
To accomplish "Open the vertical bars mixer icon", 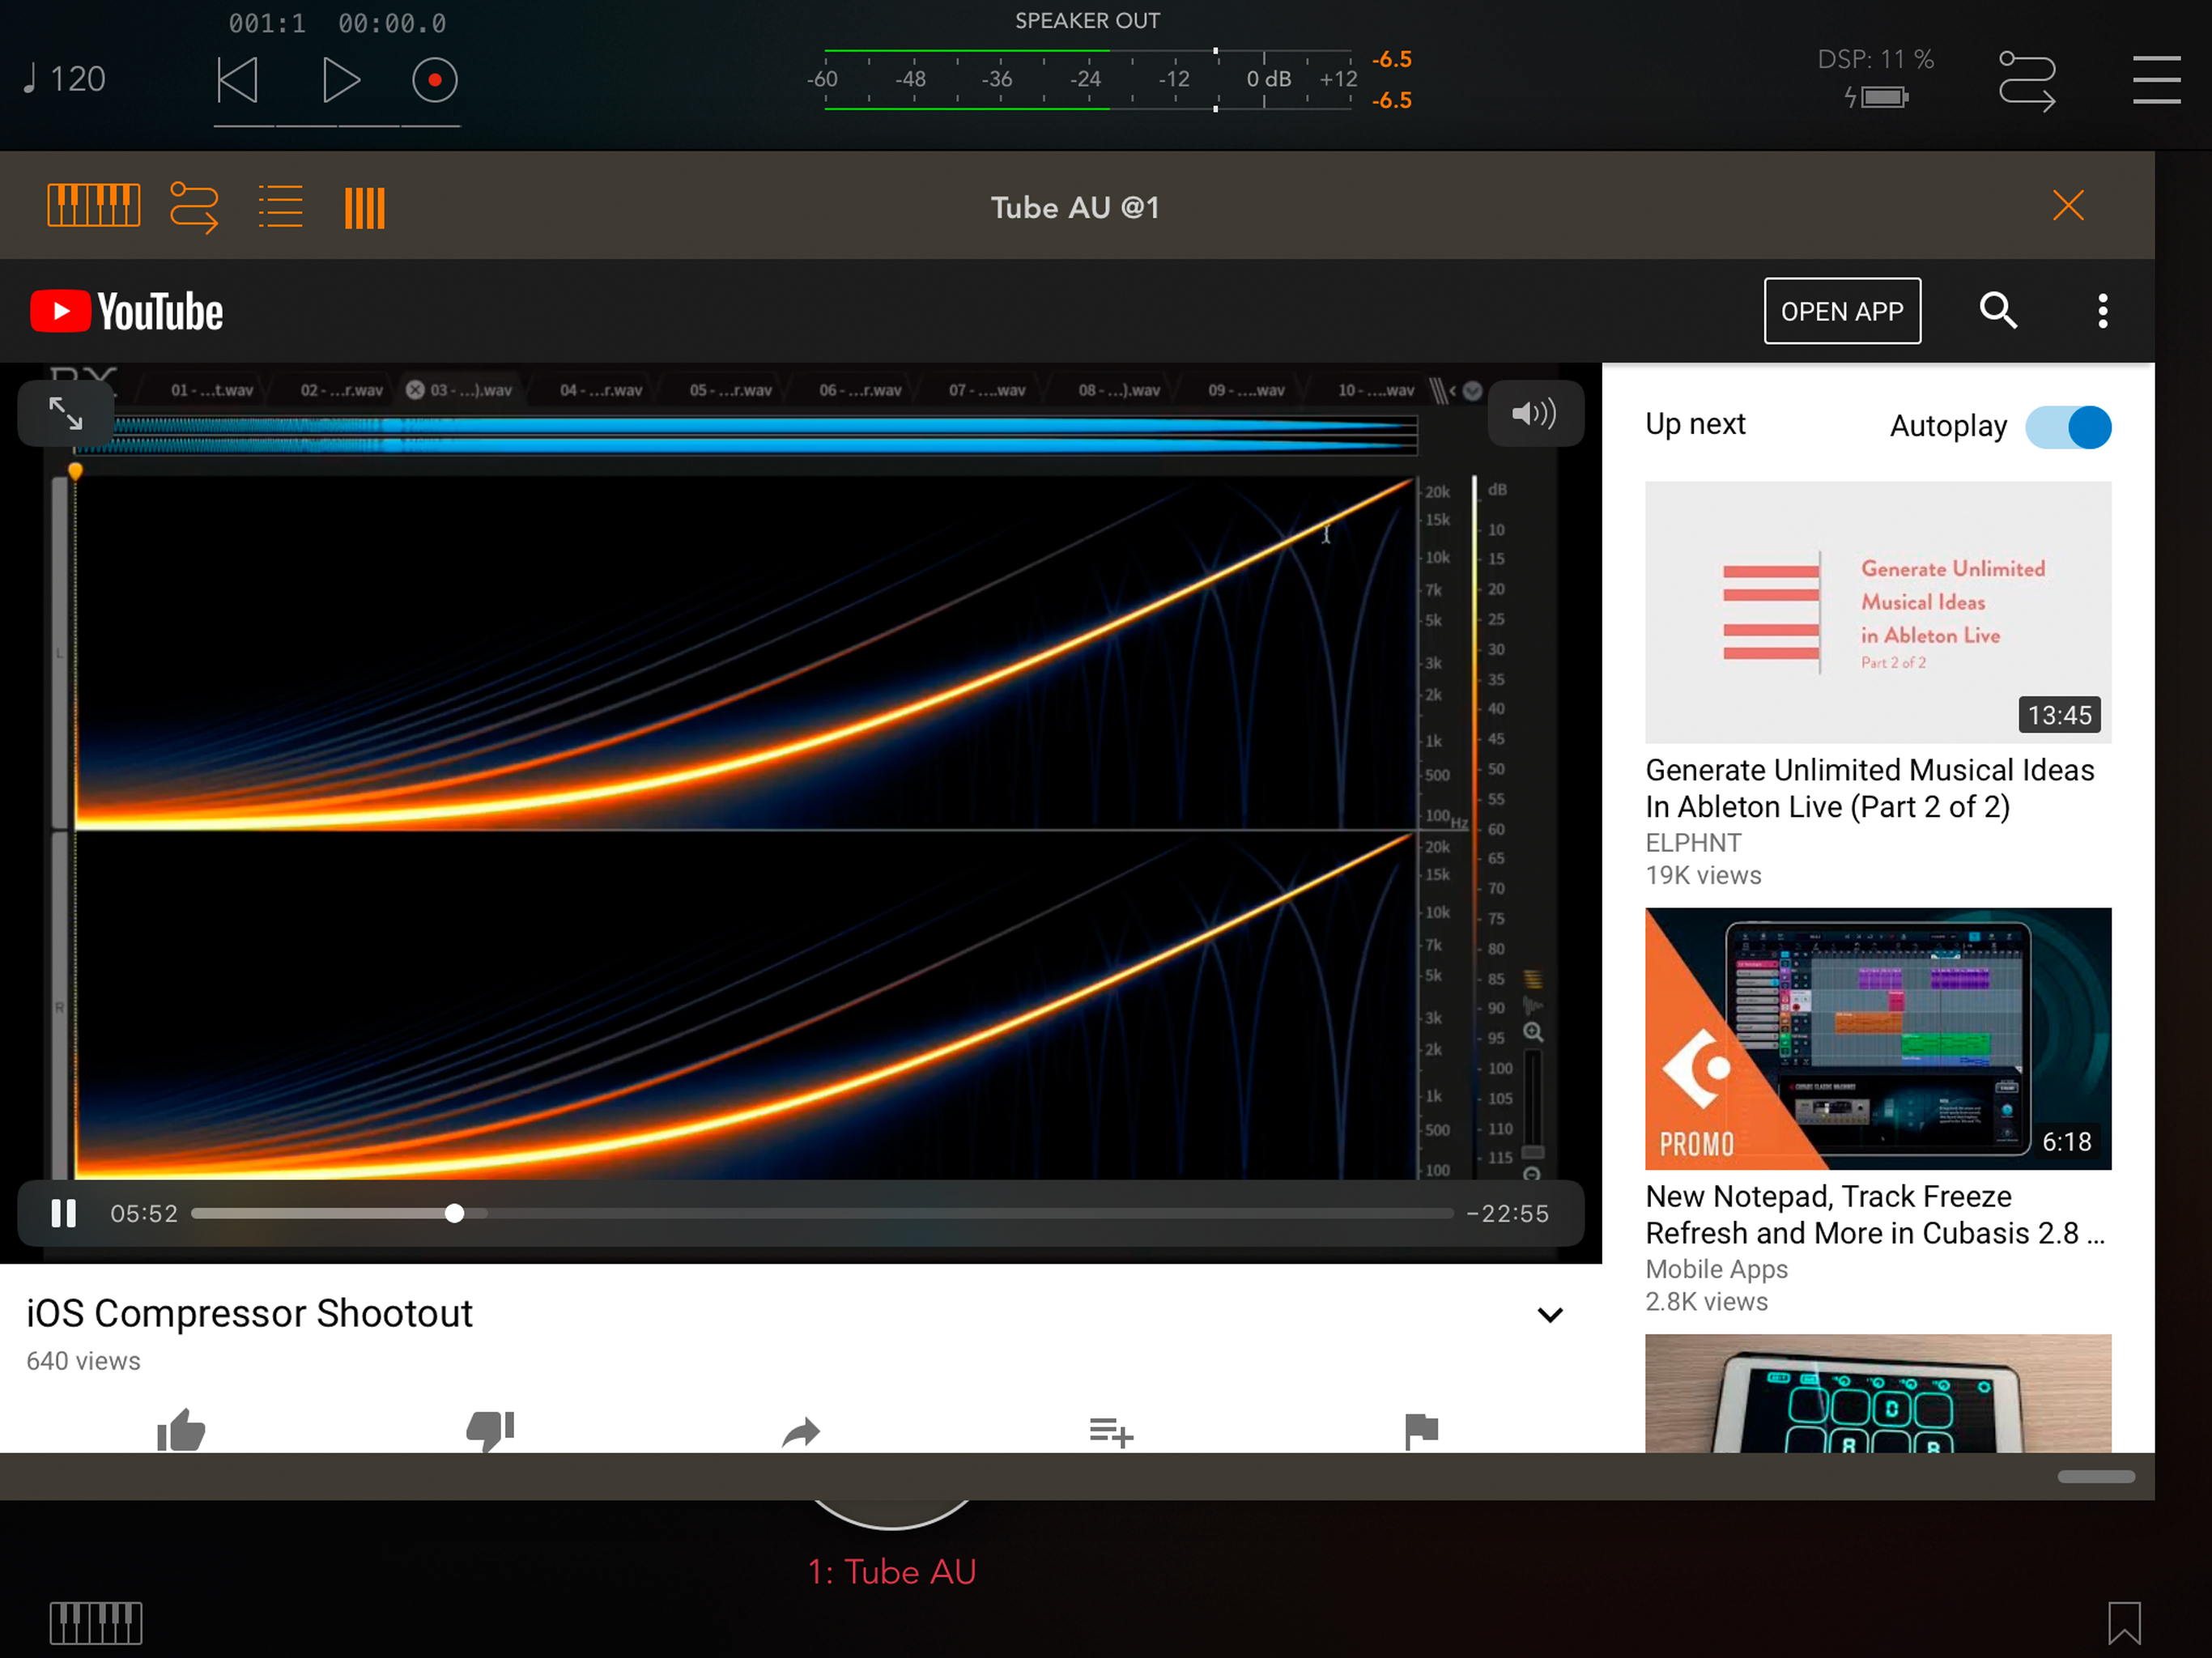I will (x=364, y=208).
